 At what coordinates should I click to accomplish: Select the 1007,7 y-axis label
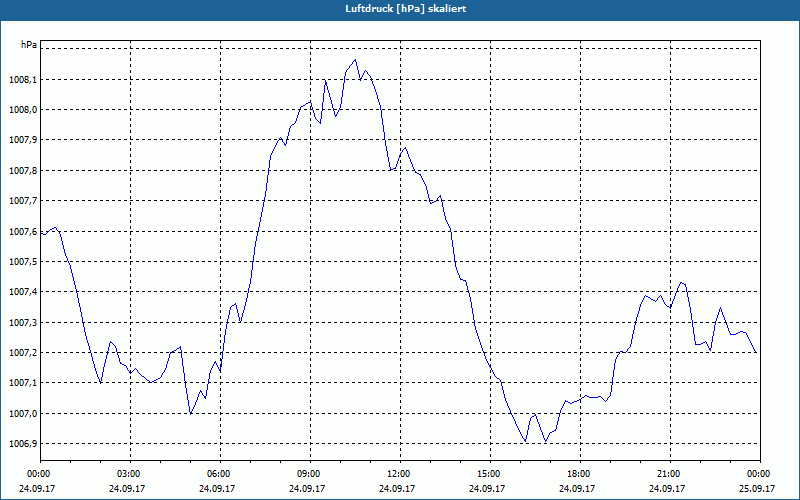pyautogui.click(x=23, y=201)
